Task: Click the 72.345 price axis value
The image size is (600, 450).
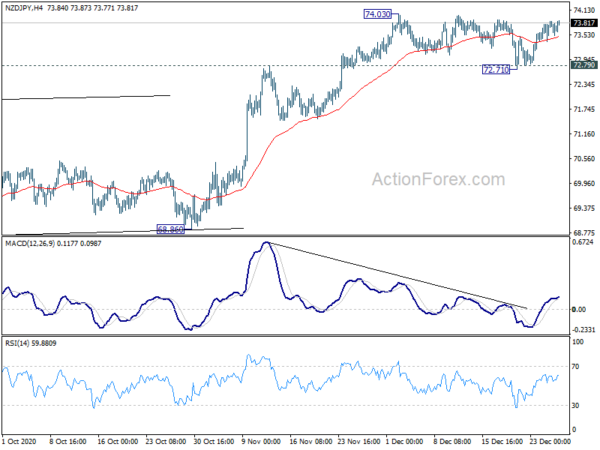Action: click(584, 85)
